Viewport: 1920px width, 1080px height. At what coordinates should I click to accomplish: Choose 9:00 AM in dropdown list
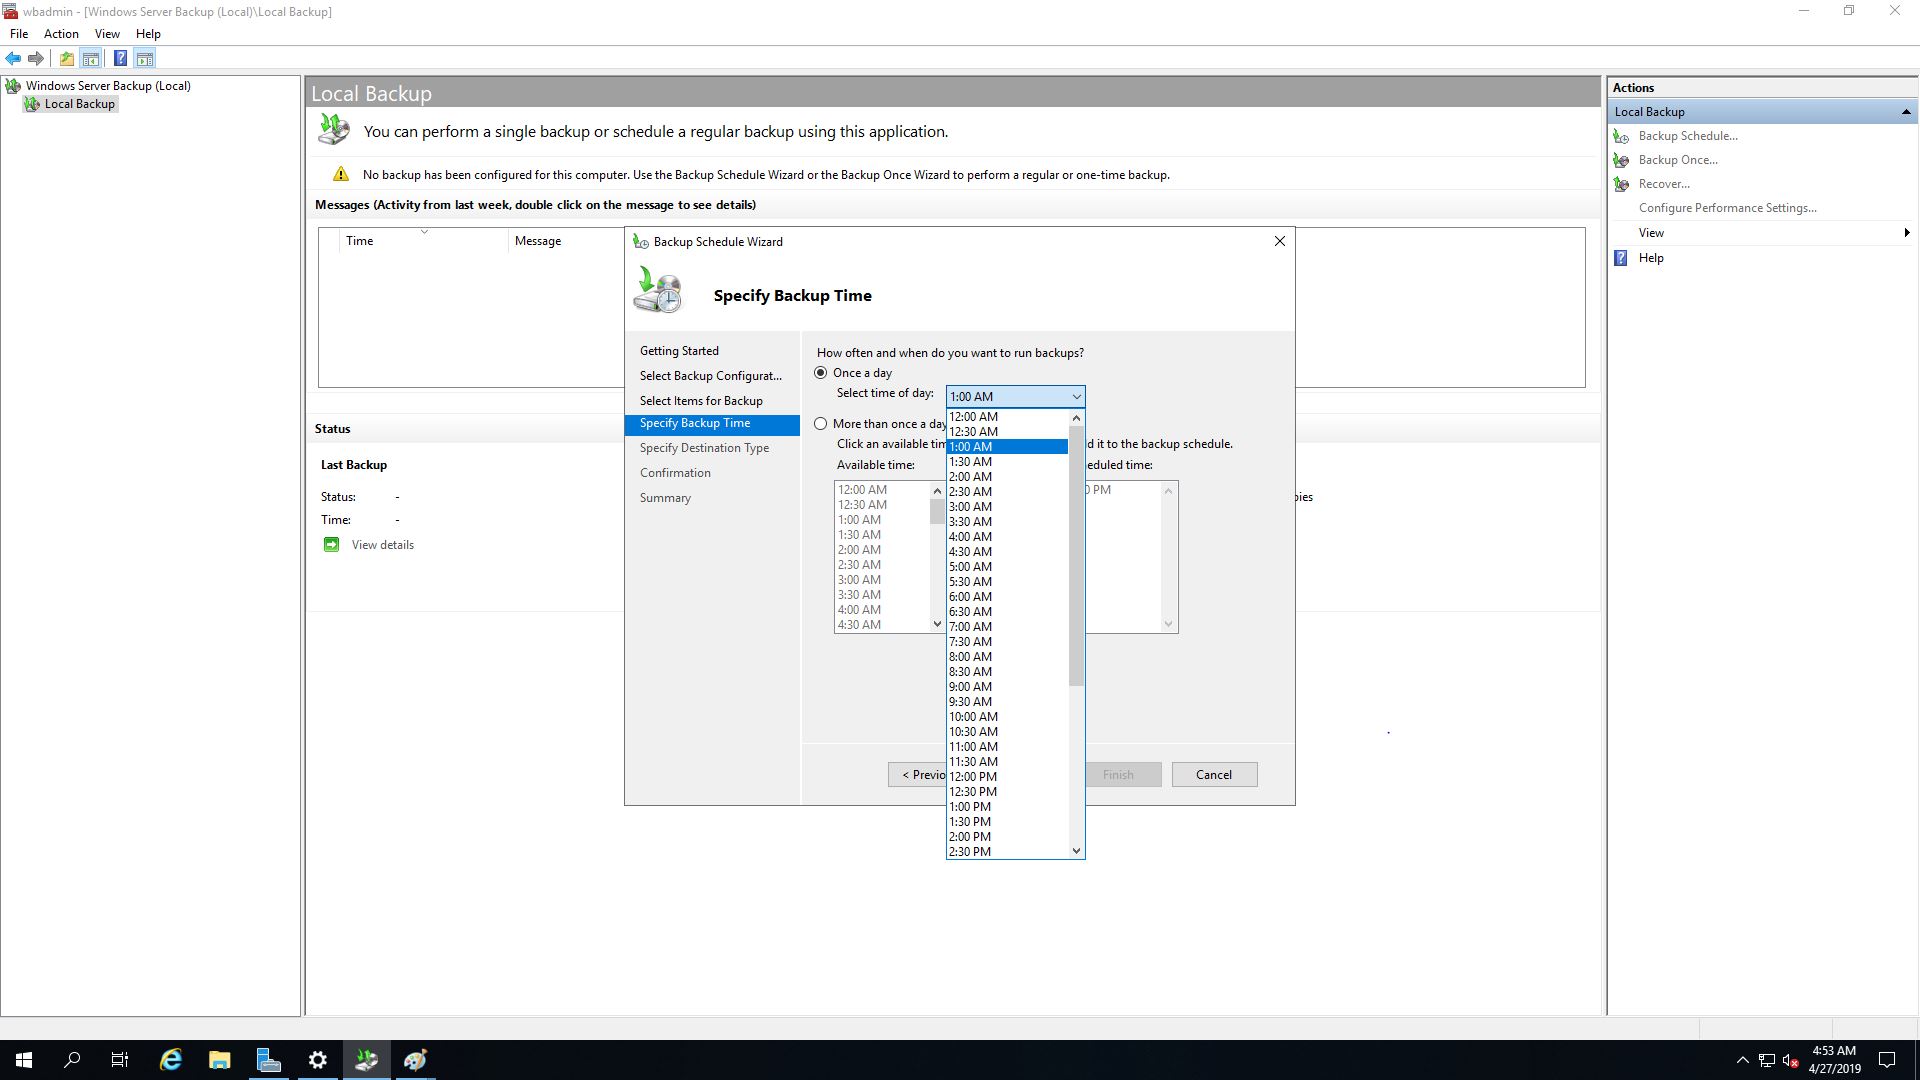tap(1008, 687)
